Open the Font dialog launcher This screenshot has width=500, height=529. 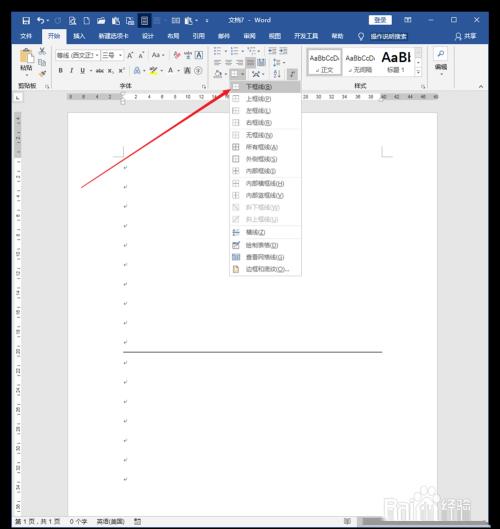coord(204,87)
